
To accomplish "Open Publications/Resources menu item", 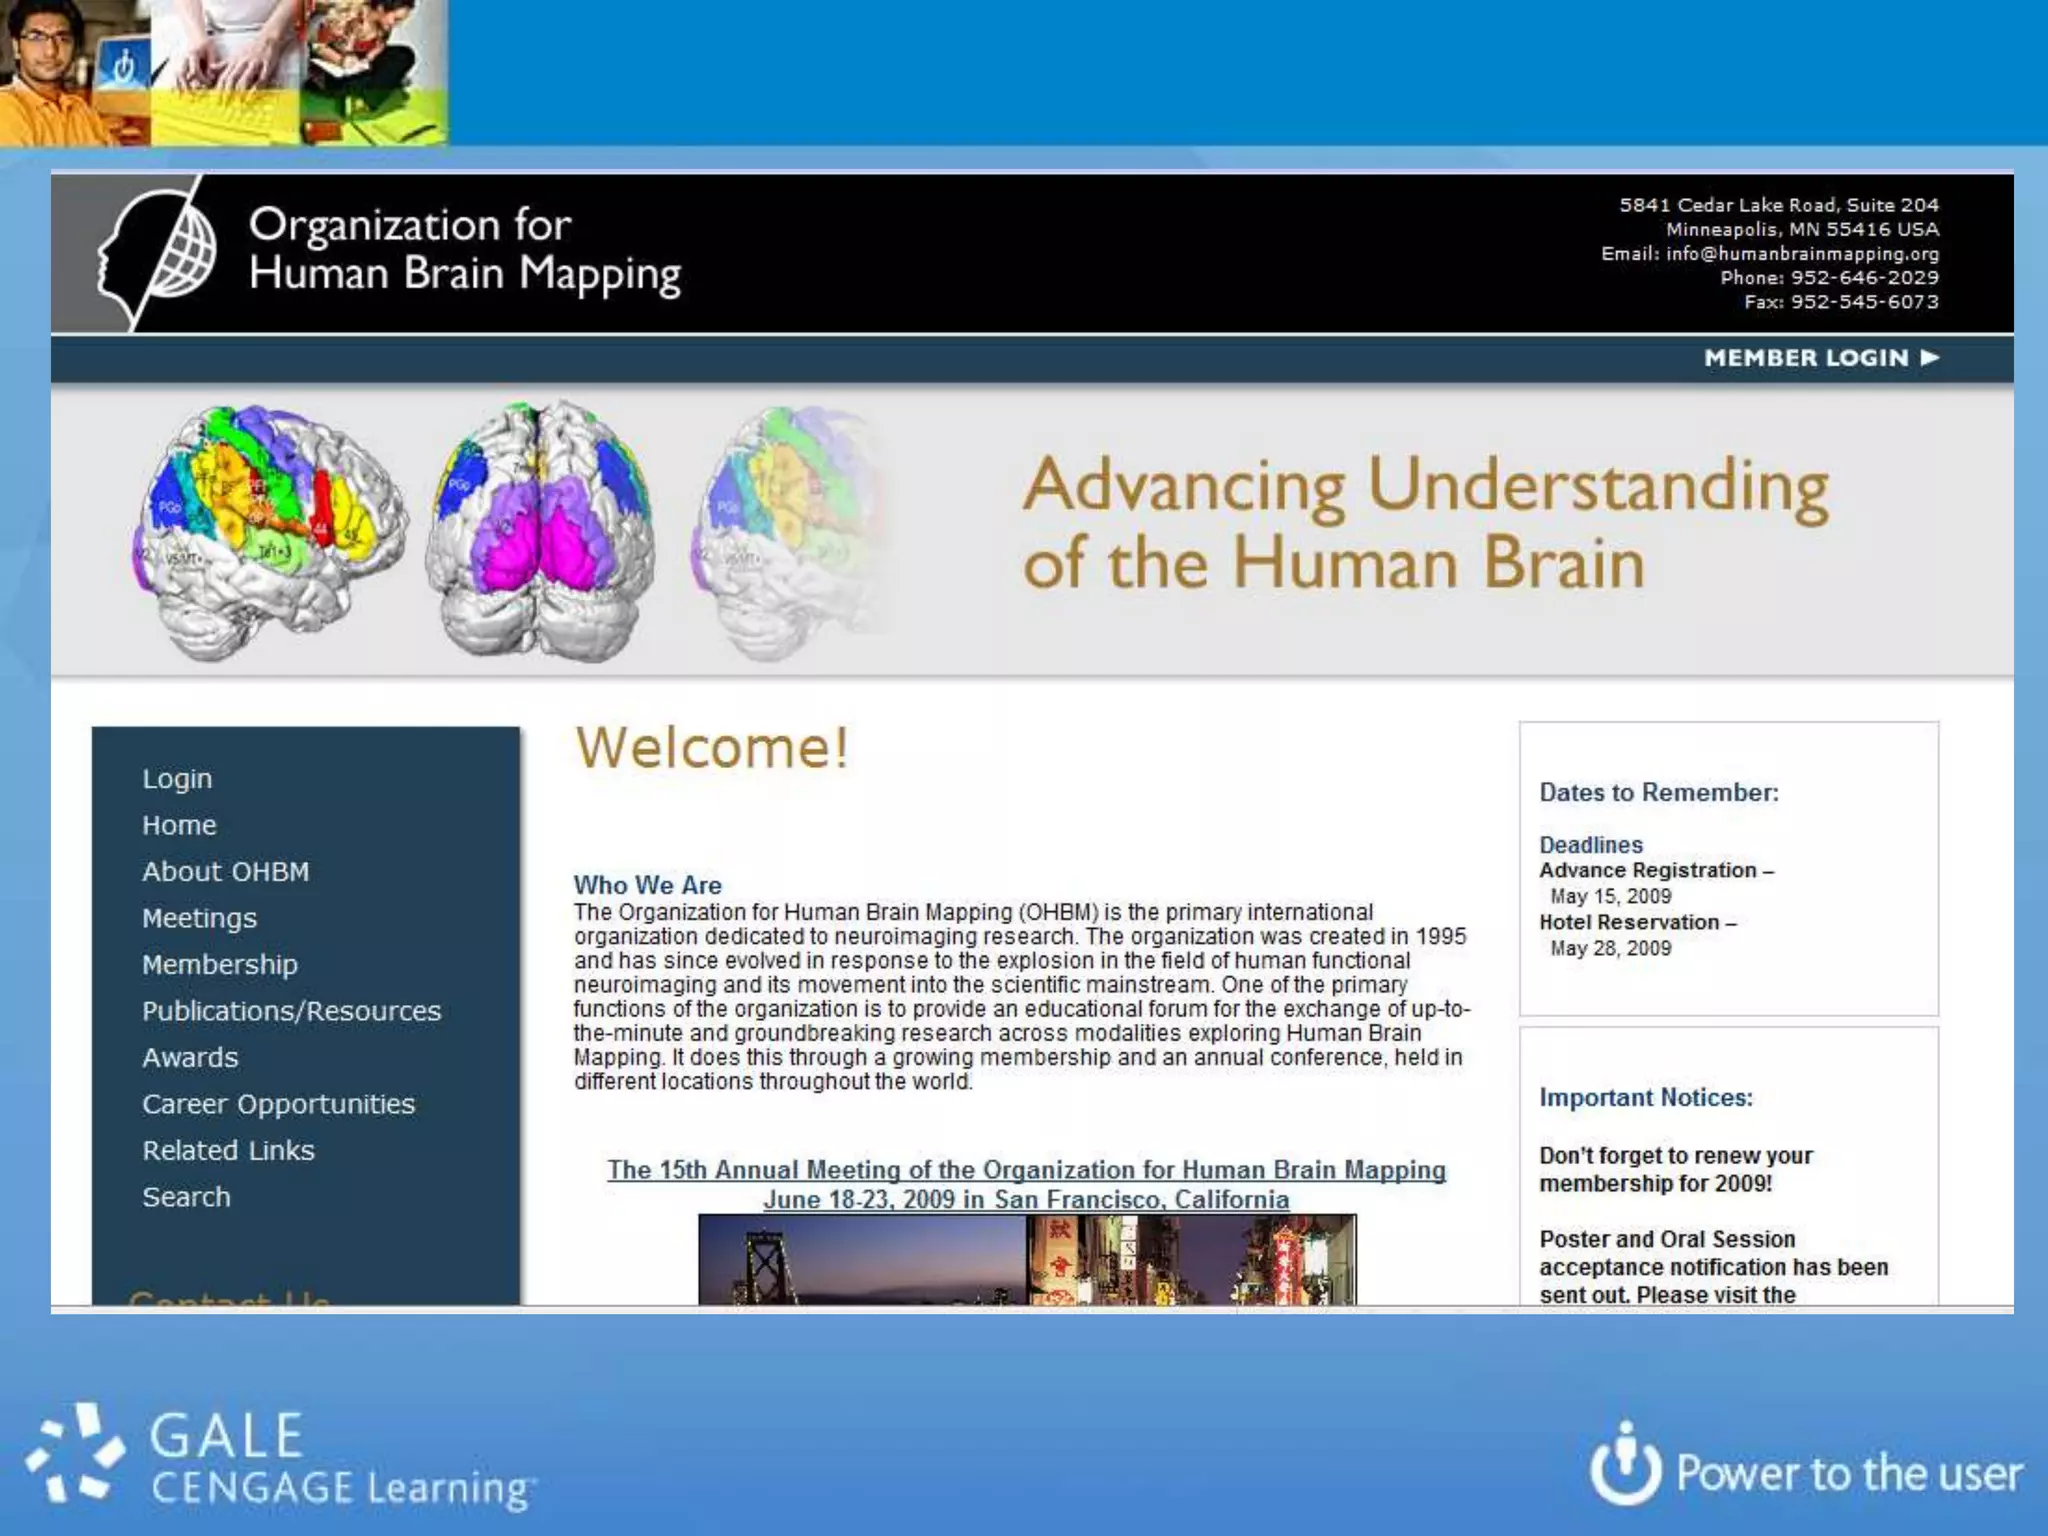I will [291, 1011].
